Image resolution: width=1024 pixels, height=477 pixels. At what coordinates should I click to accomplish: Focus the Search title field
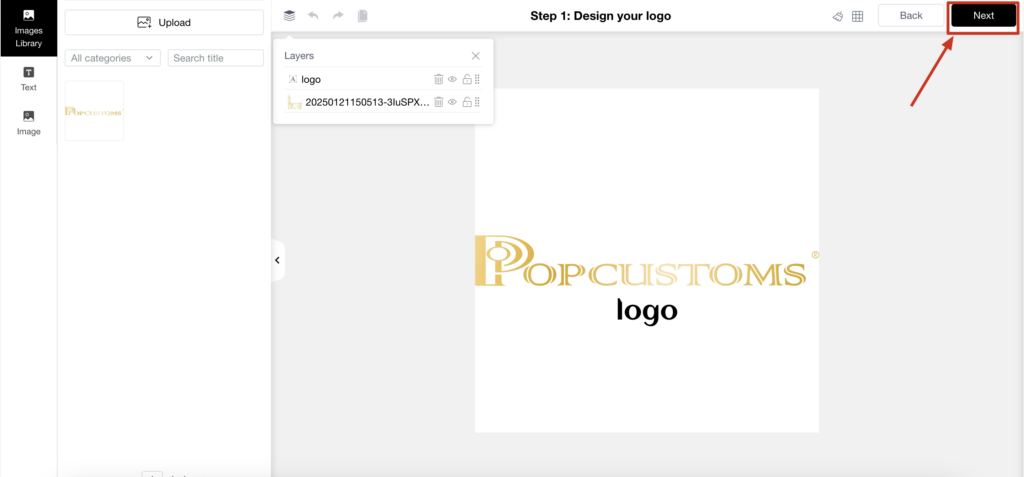[216, 58]
